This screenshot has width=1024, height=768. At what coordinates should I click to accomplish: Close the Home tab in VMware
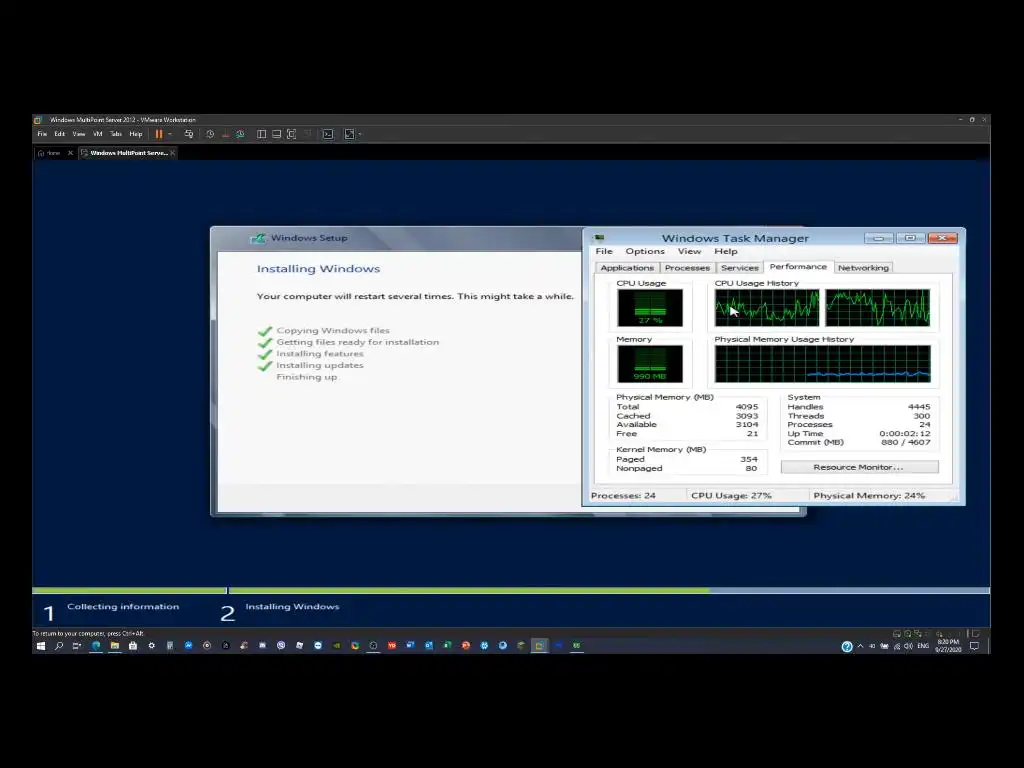[71, 153]
